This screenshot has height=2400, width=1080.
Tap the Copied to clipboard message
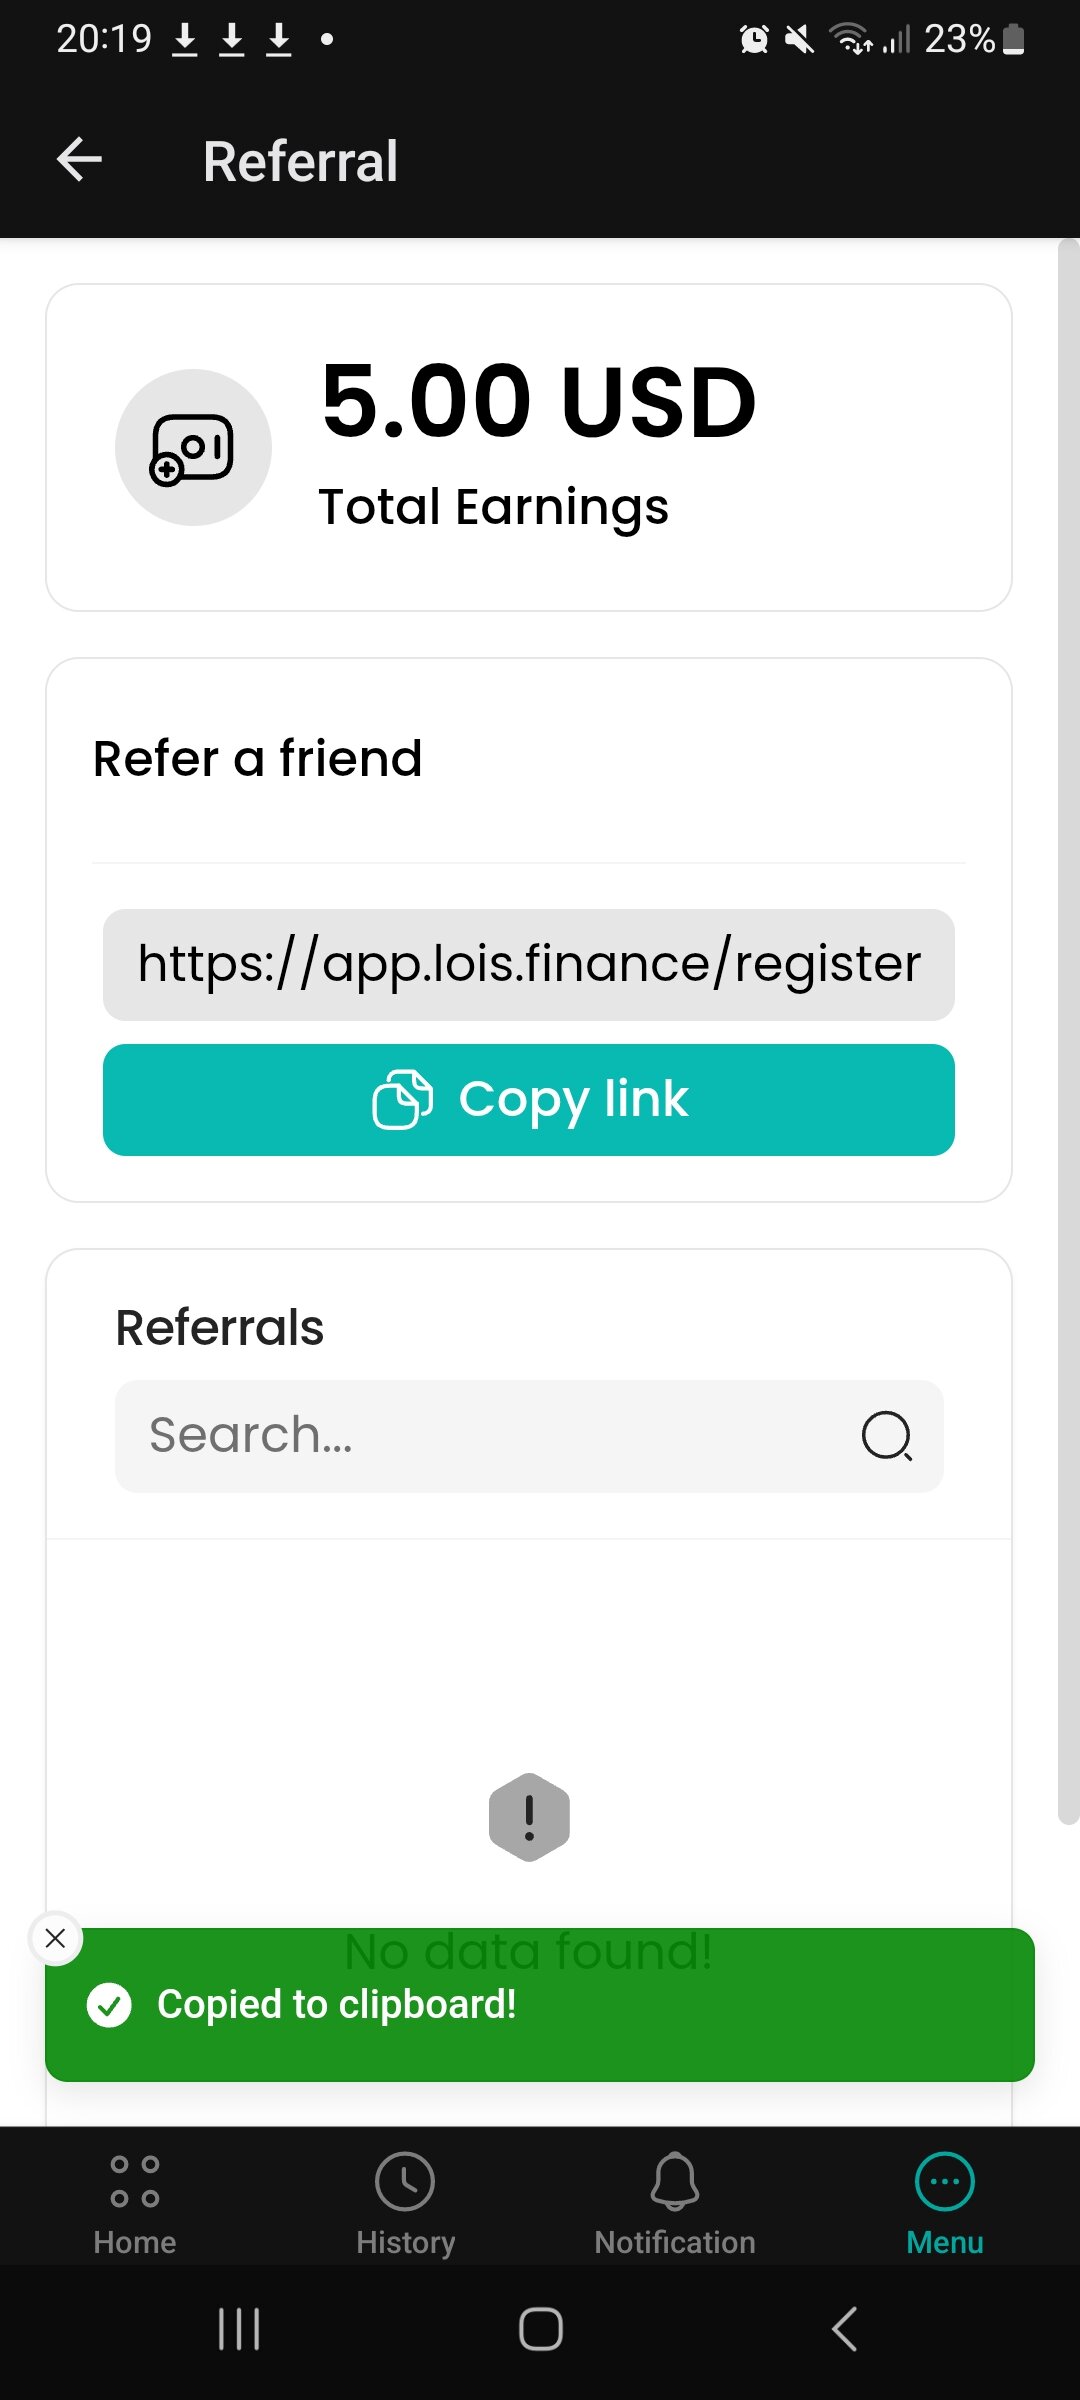tap(337, 2004)
